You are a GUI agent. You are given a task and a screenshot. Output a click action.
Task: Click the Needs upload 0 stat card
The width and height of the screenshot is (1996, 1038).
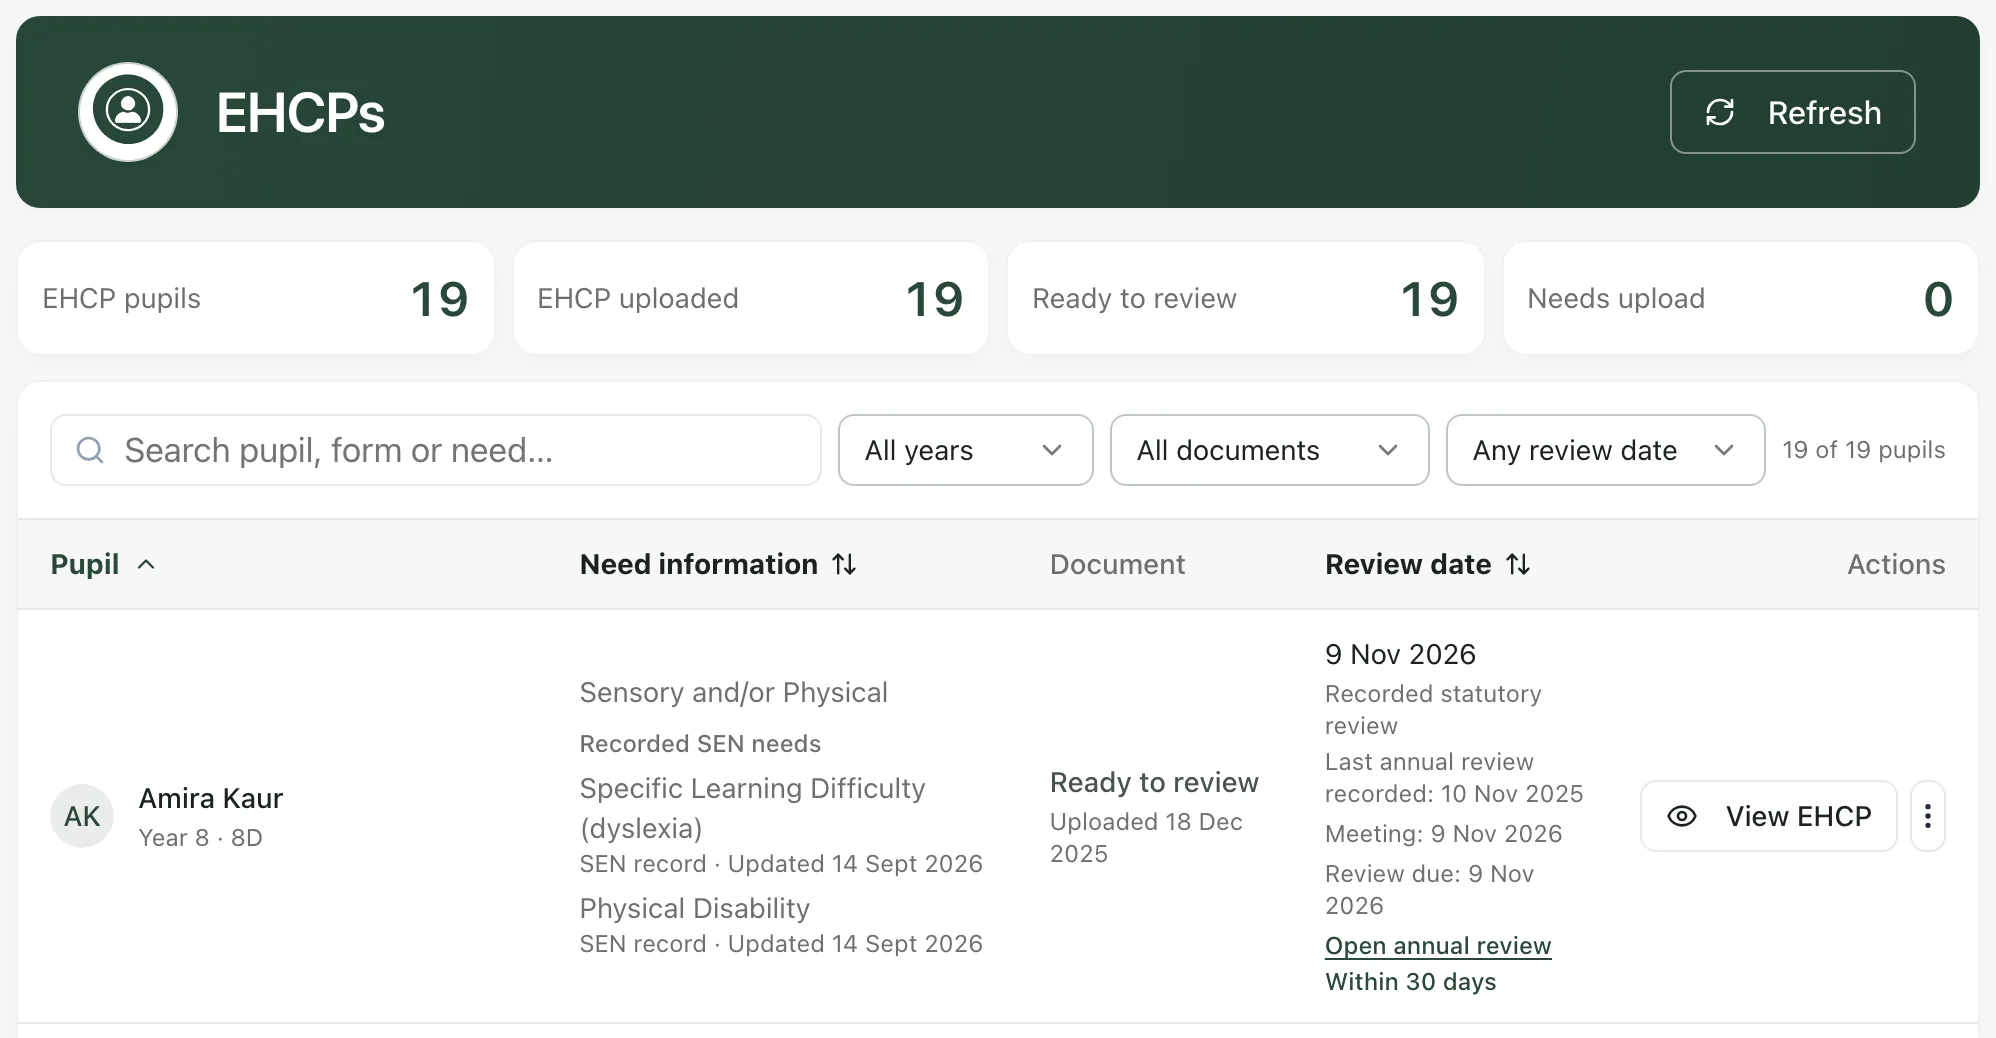click(1741, 298)
